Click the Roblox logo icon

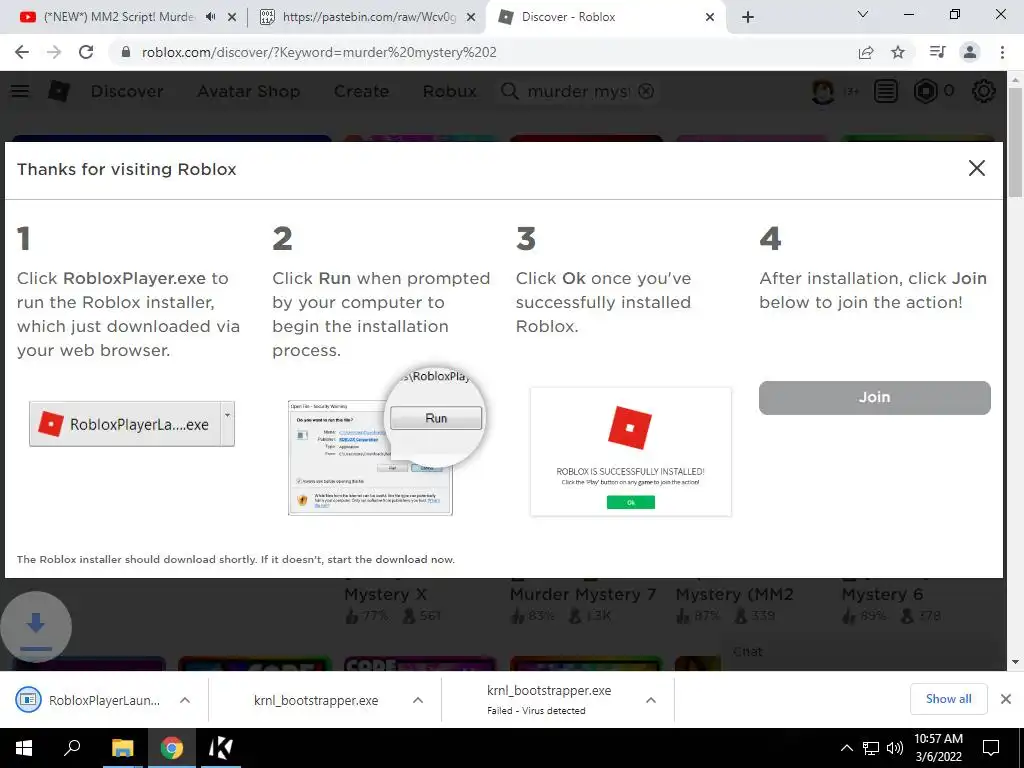tap(59, 91)
